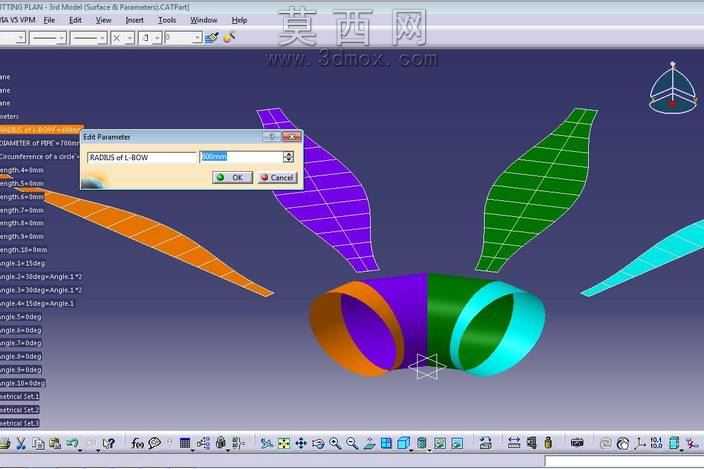Screen dimensions: 704x469
Task: Click the Graphic Properties Wizard icon
Action: pyautogui.click(x=229, y=38)
